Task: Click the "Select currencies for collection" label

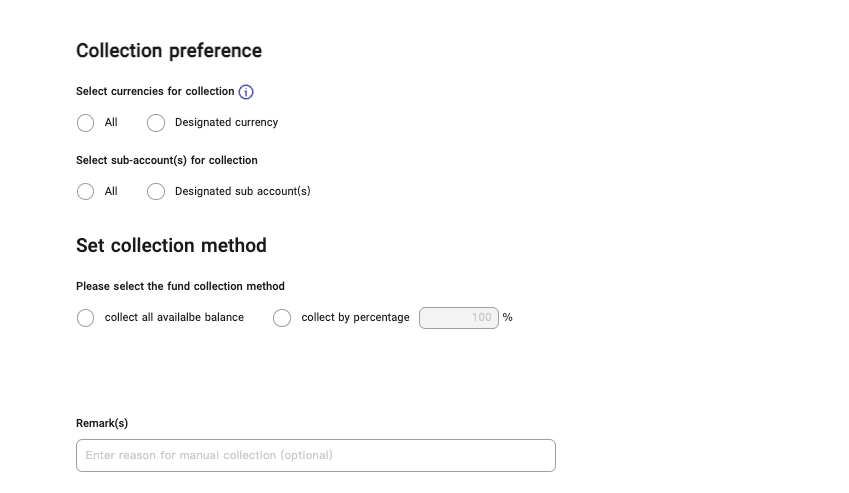Action: coord(155,92)
